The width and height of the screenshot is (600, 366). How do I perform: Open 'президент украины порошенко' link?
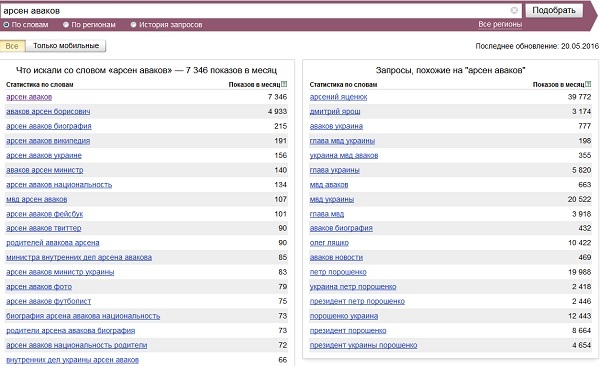coord(363,345)
